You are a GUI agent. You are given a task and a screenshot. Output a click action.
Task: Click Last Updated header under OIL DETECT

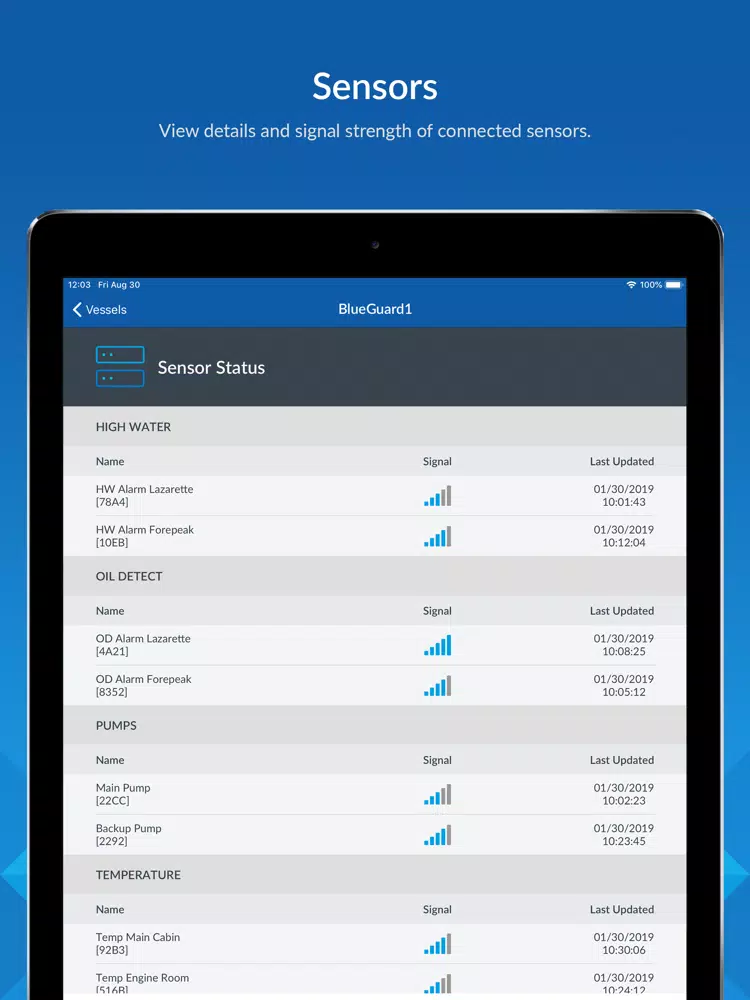click(622, 610)
